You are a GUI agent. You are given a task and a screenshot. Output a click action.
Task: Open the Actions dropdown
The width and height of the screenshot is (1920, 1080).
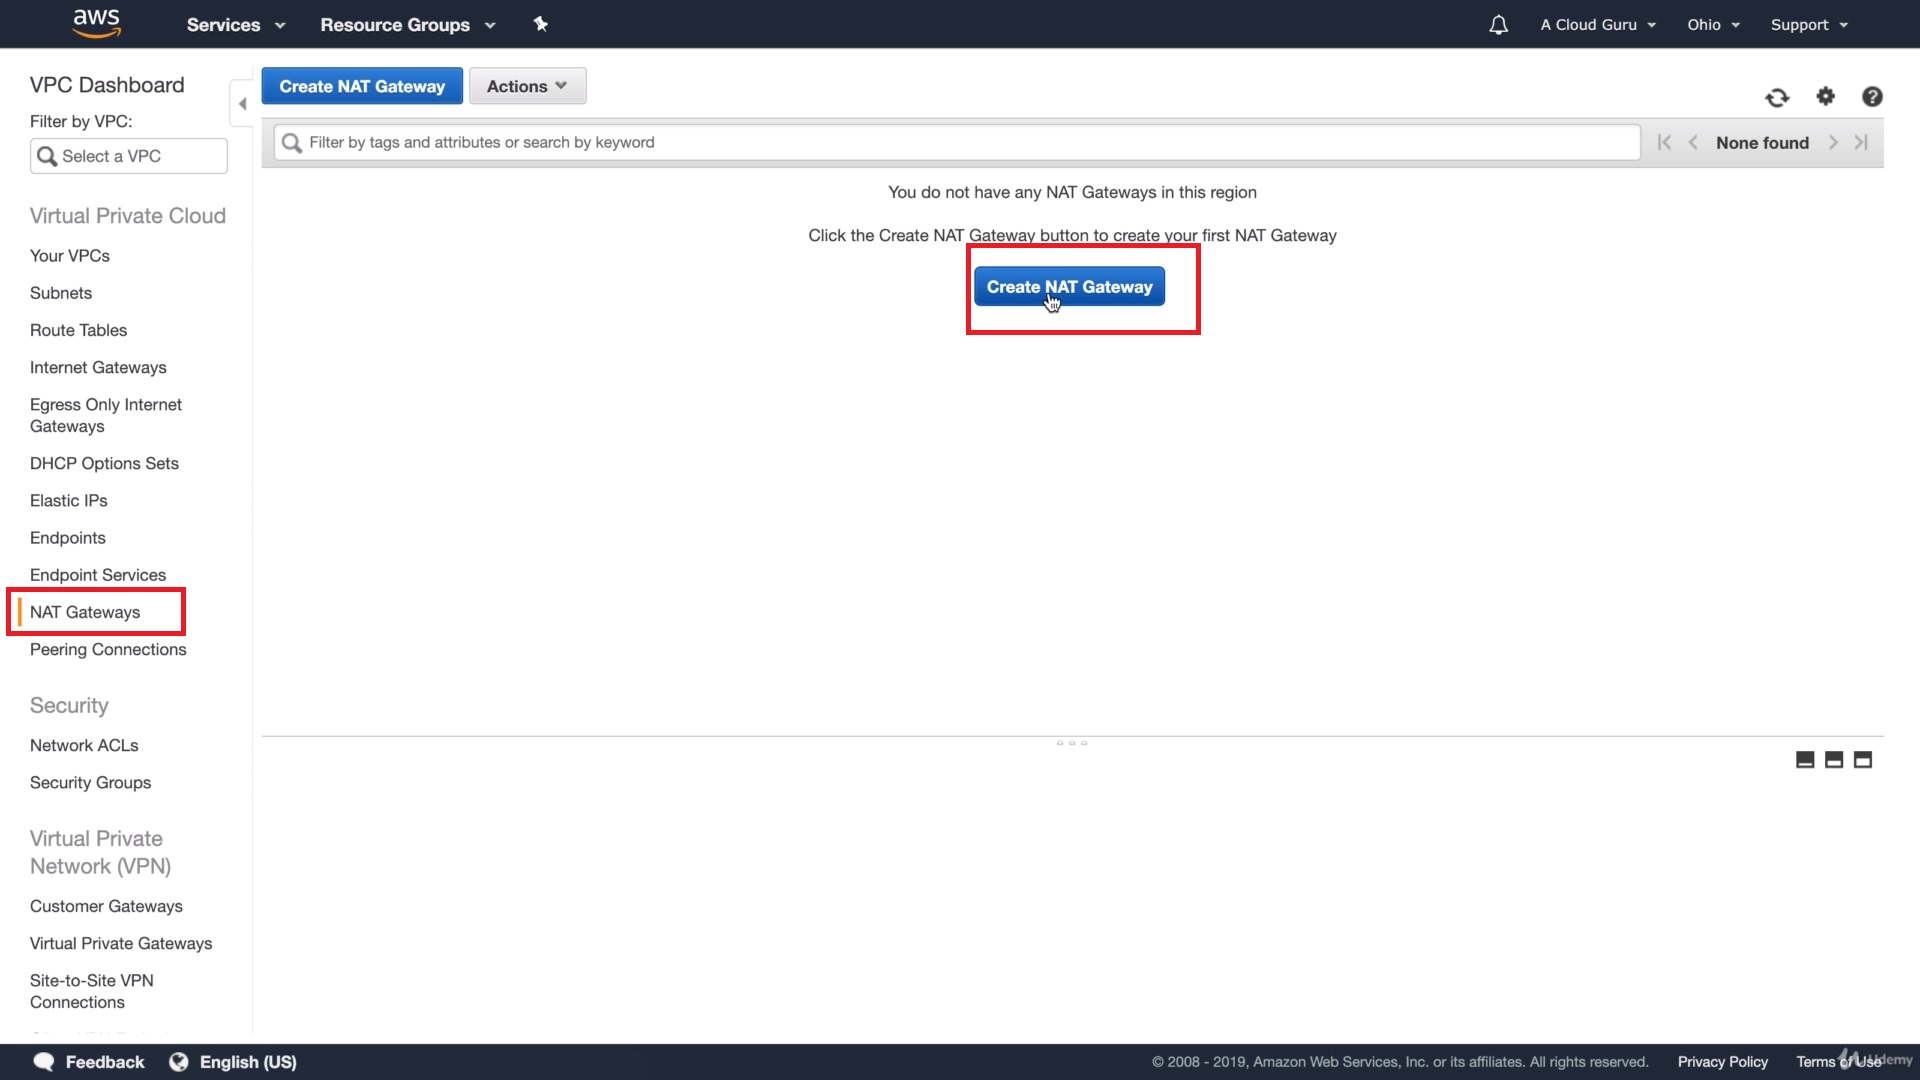[527, 86]
